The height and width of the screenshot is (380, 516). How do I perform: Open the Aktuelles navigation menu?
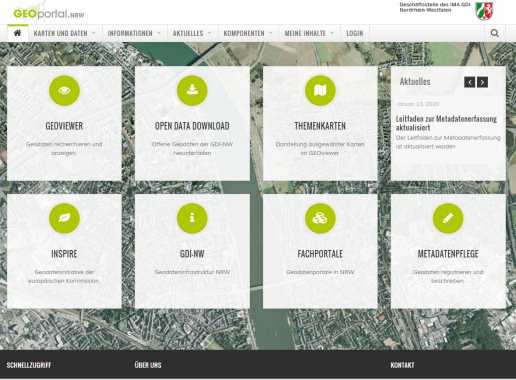tap(188, 33)
